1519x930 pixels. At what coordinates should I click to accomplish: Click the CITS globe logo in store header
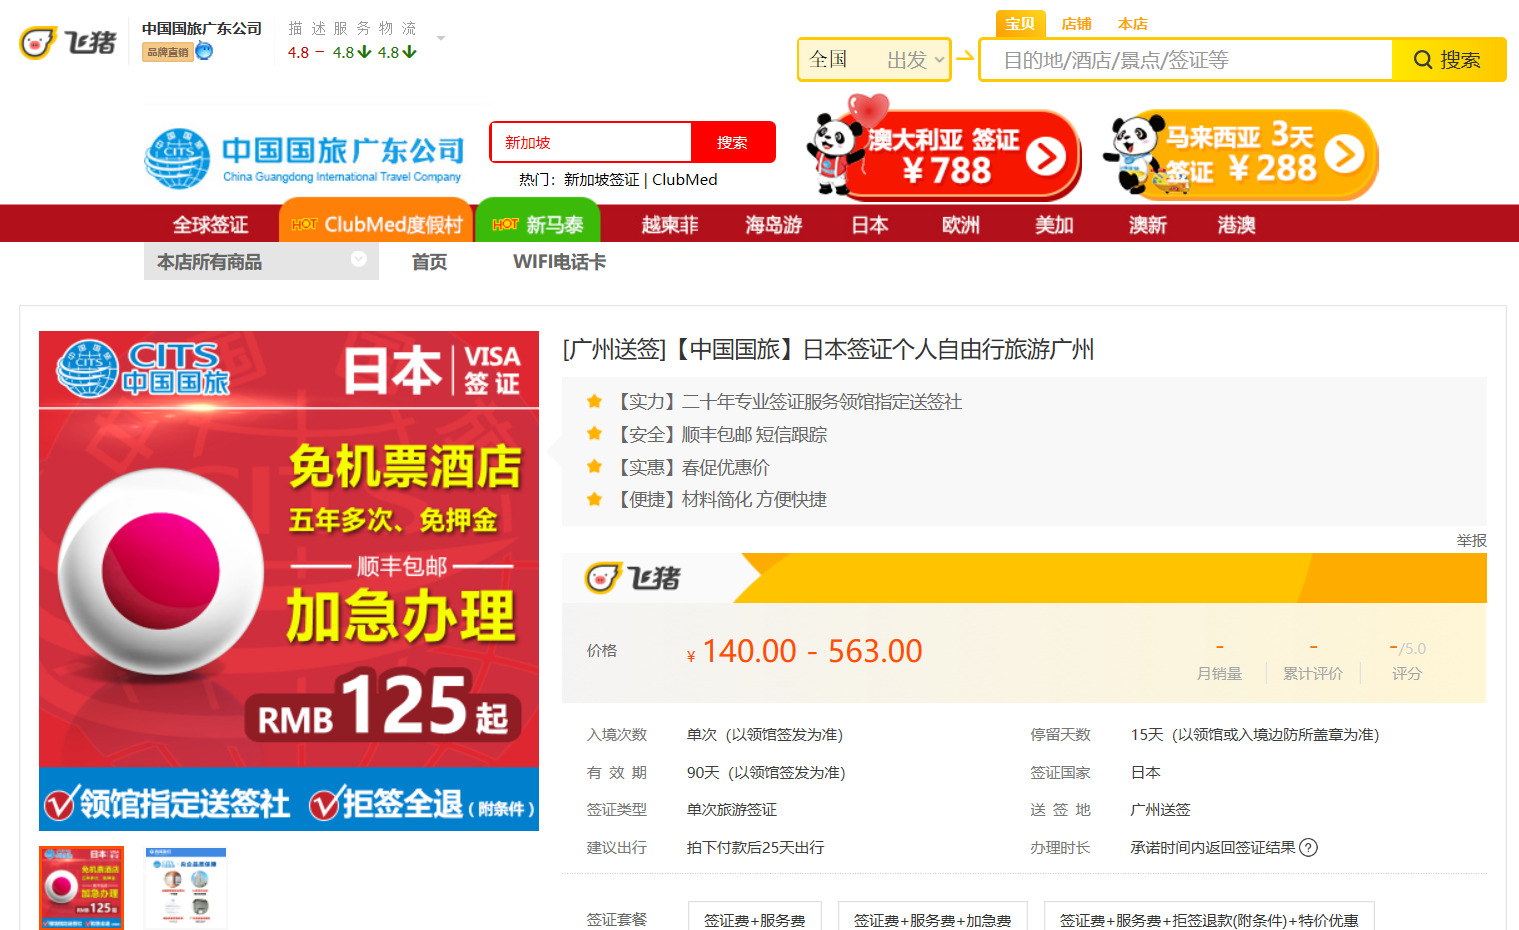coord(177,158)
